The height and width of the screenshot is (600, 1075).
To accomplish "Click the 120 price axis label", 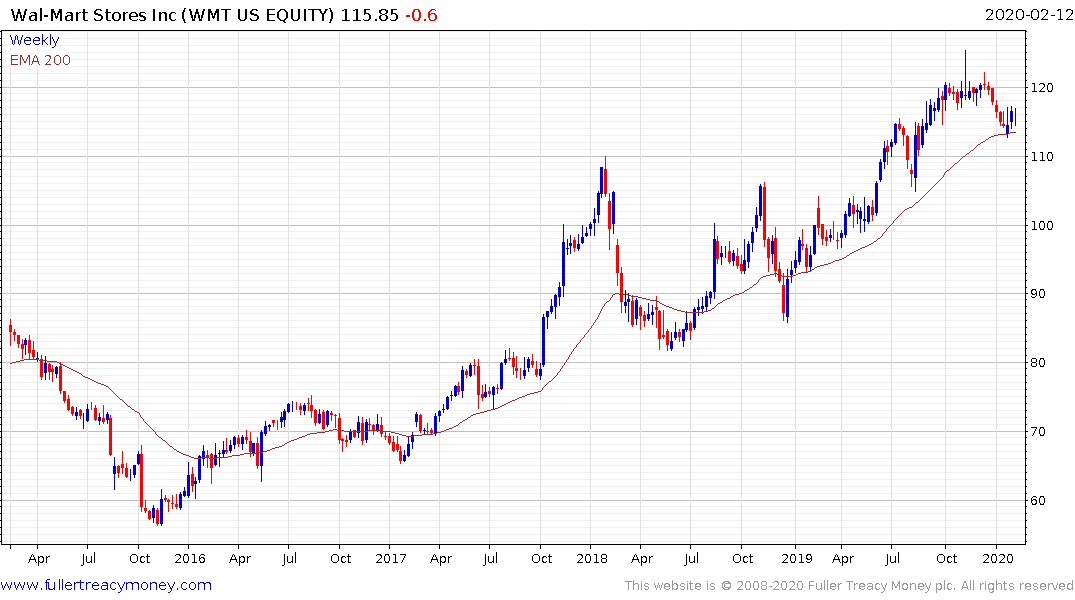I will pyautogui.click(x=1041, y=88).
